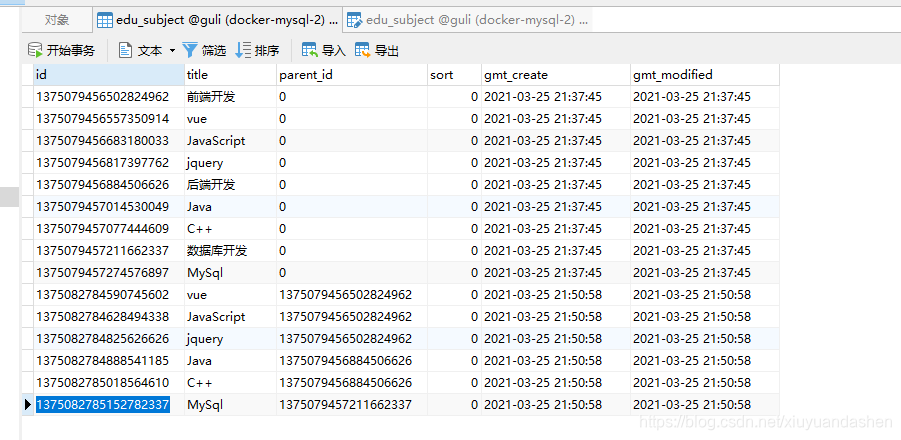Click the title column header
The height and width of the screenshot is (440, 901).
(230, 75)
